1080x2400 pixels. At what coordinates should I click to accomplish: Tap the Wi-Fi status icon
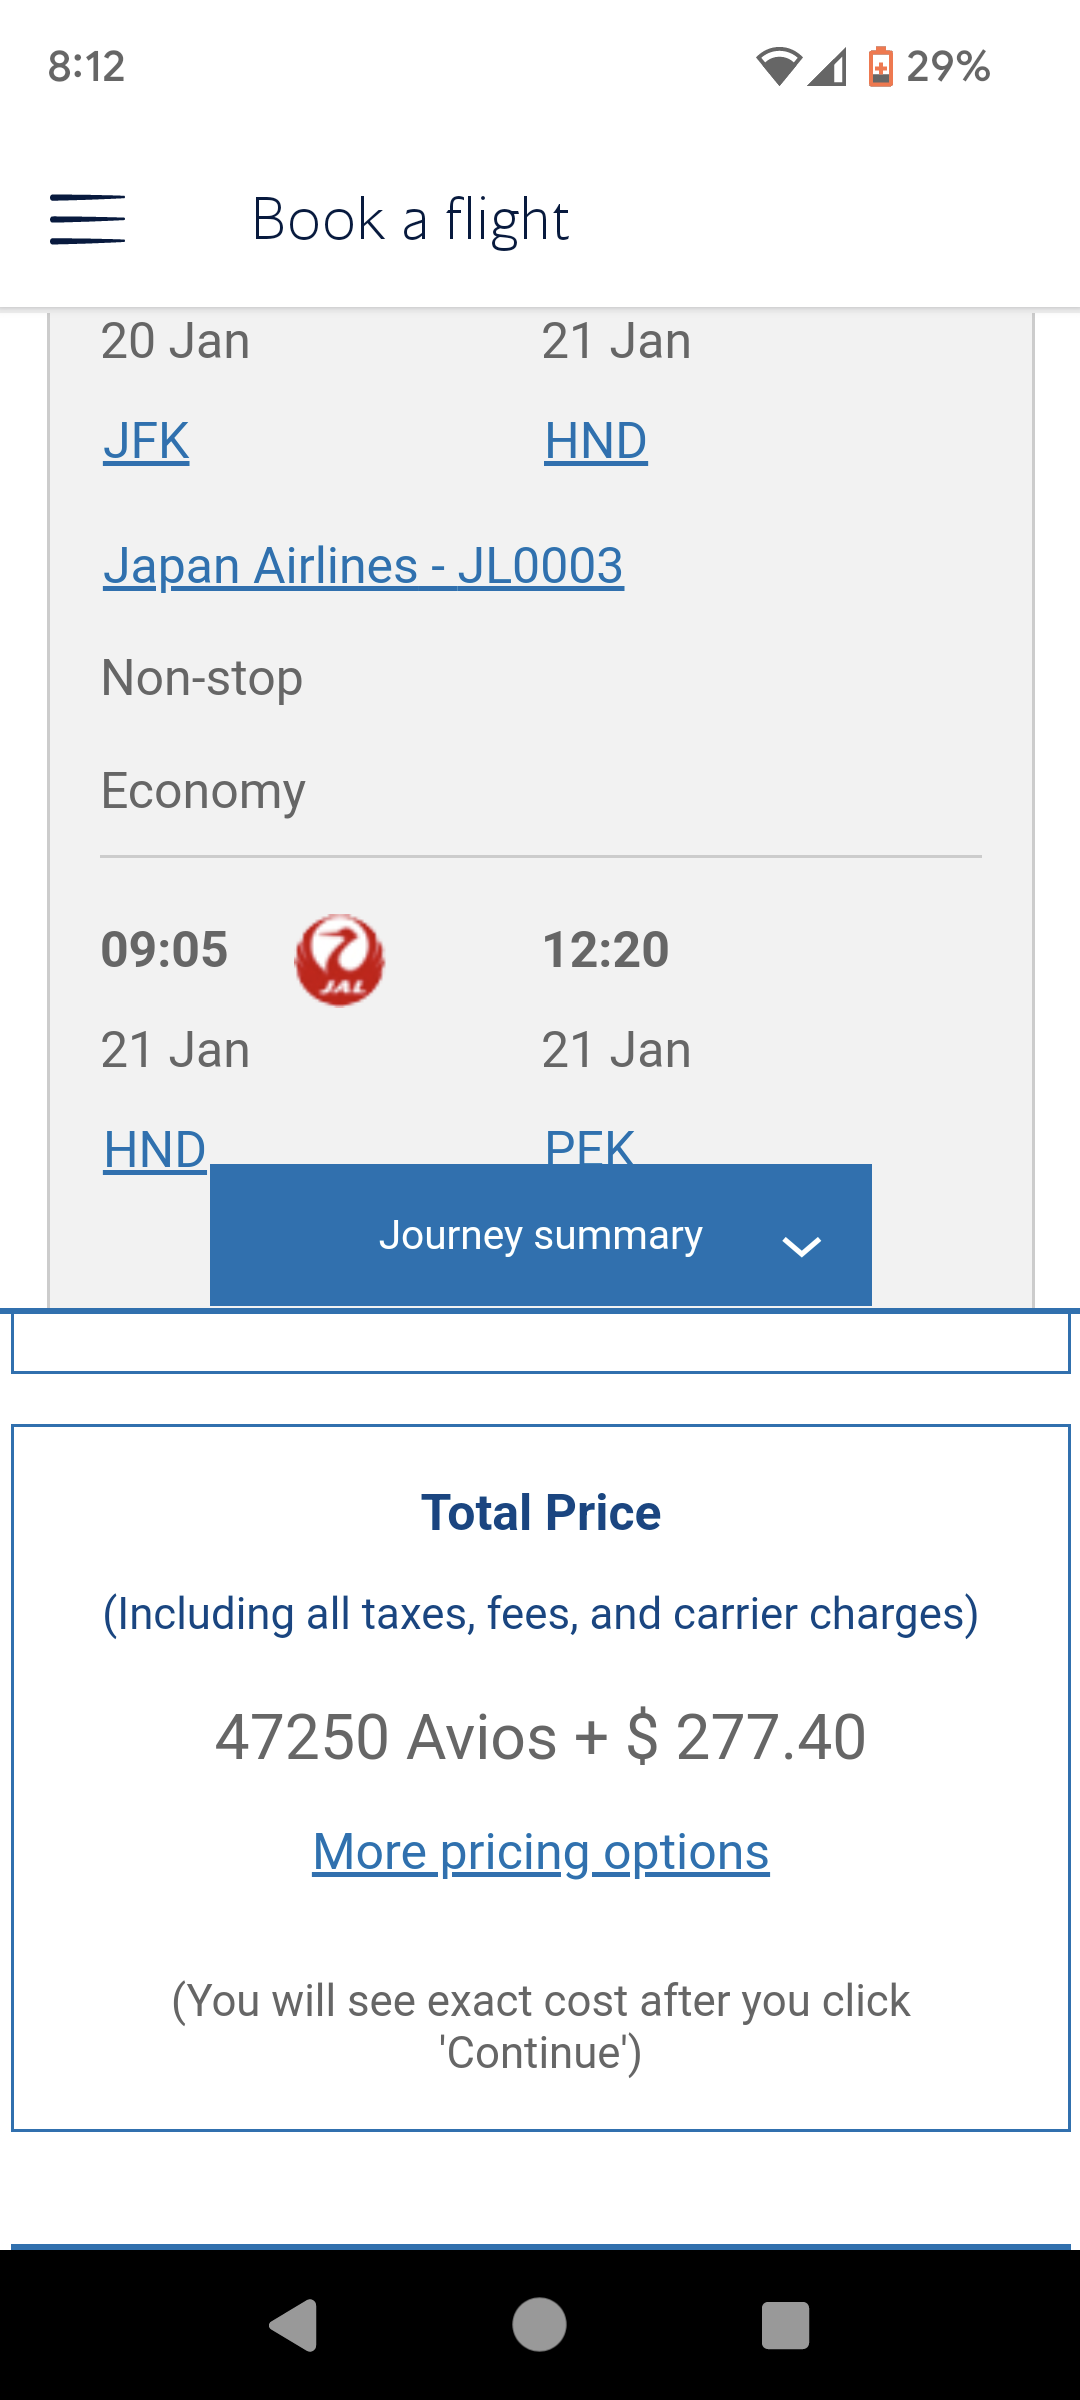[x=778, y=67]
